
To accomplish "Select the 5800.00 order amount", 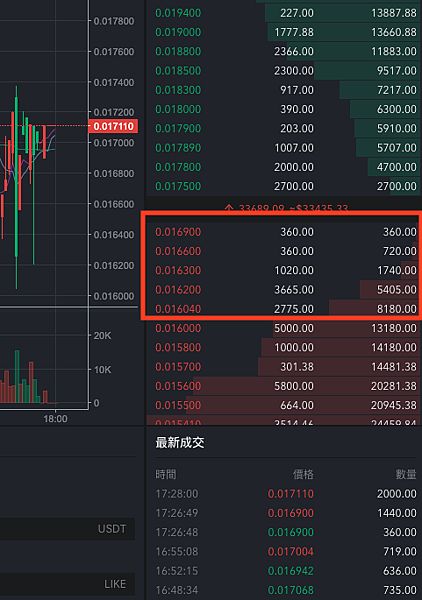I will point(294,386).
